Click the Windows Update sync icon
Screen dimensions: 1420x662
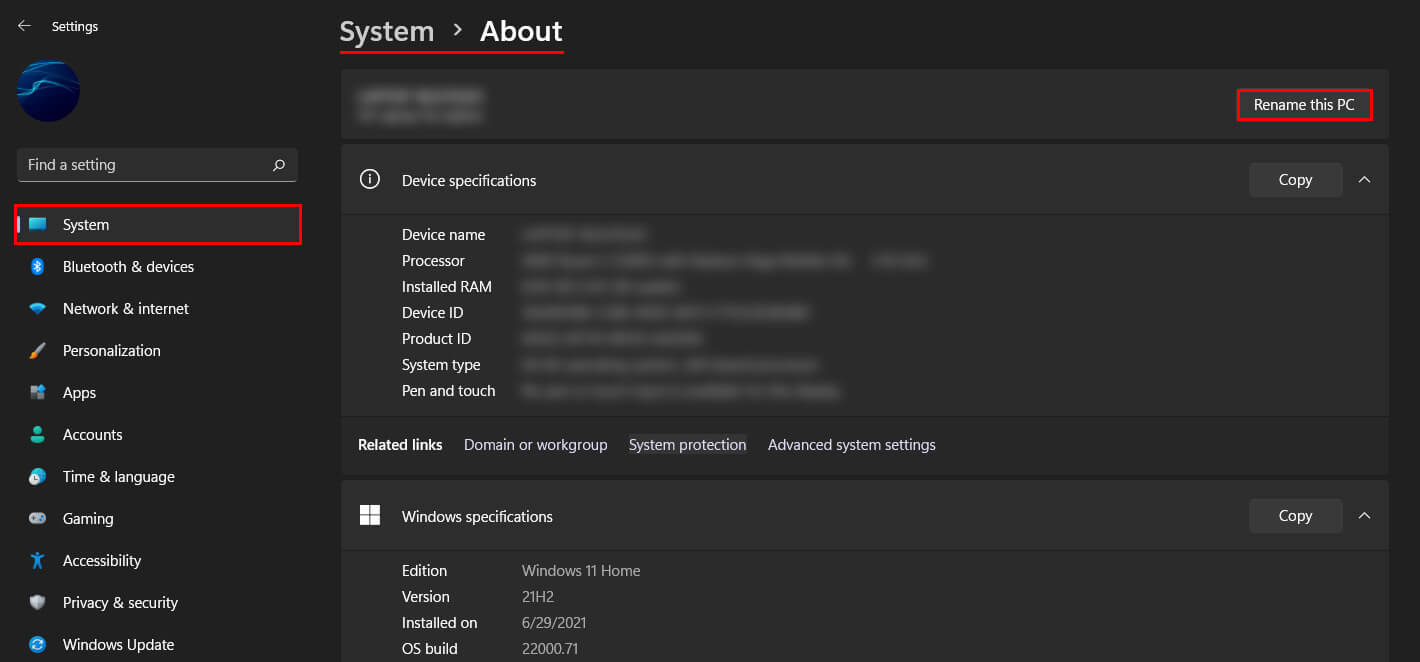coord(38,645)
